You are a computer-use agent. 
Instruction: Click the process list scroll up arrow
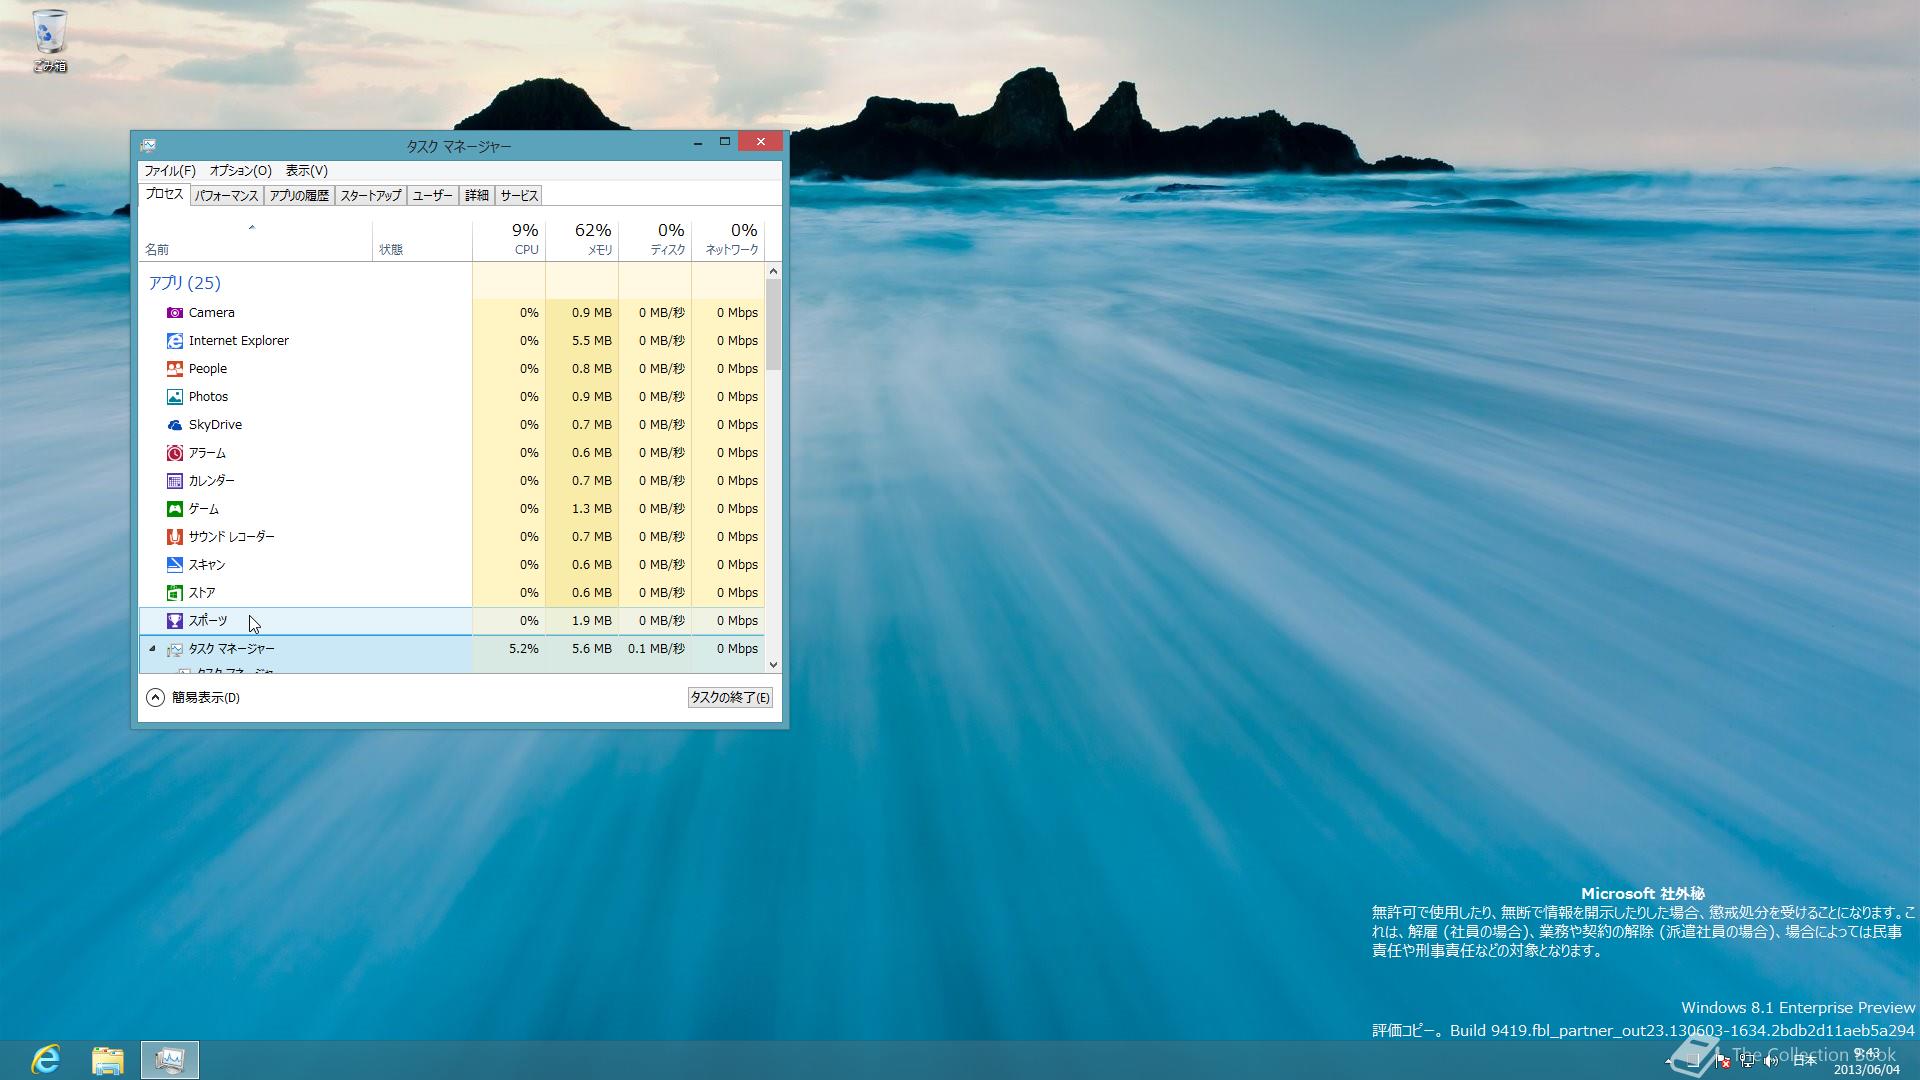tap(773, 271)
